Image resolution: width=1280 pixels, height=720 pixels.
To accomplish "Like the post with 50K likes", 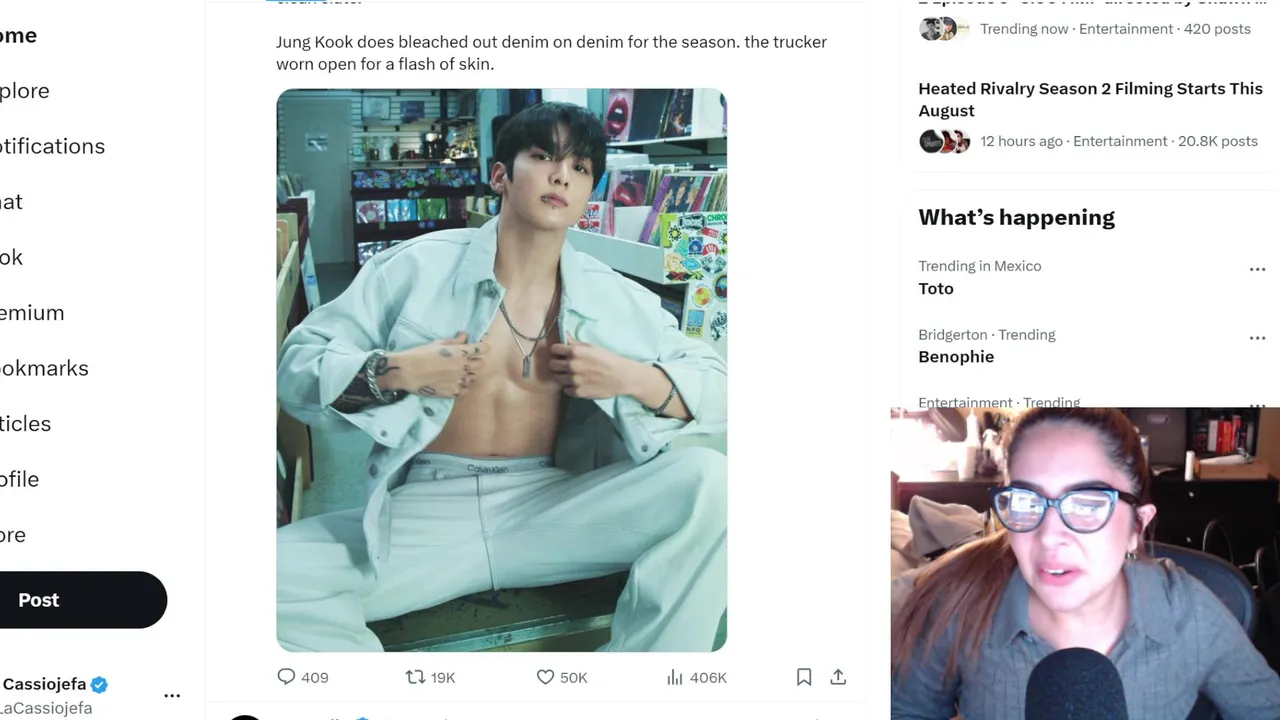I will (545, 677).
